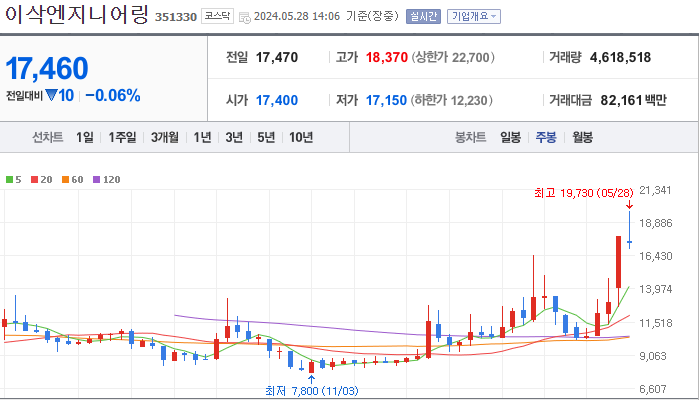Click the green 5 moving average swatch
The width and height of the screenshot is (699, 400).
point(9,180)
